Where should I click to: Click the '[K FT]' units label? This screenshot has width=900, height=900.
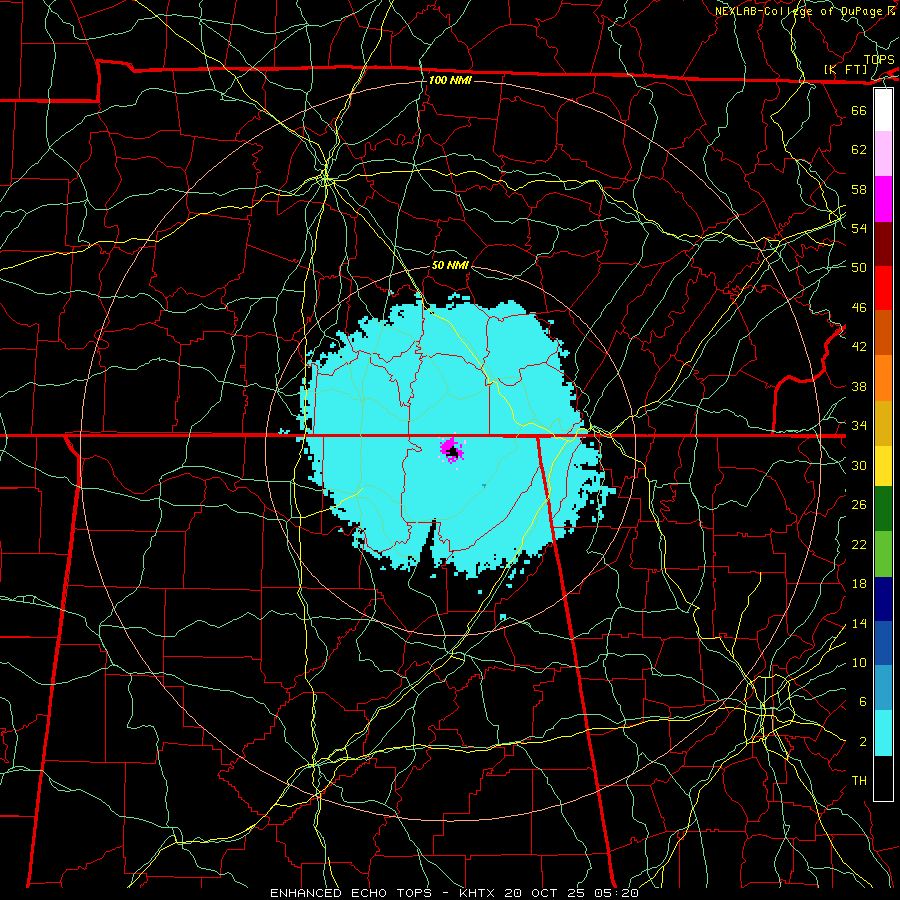point(847,69)
